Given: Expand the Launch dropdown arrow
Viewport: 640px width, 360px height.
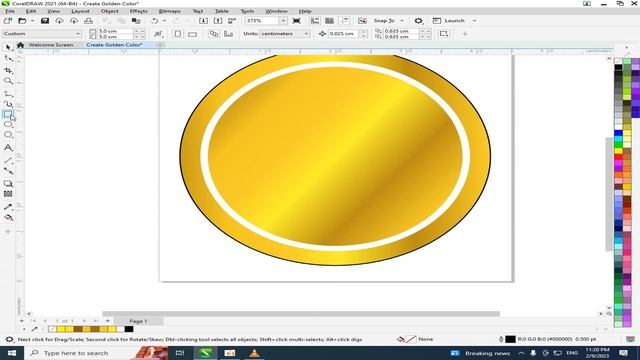Looking at the screenshot, I should pos(474,21).
